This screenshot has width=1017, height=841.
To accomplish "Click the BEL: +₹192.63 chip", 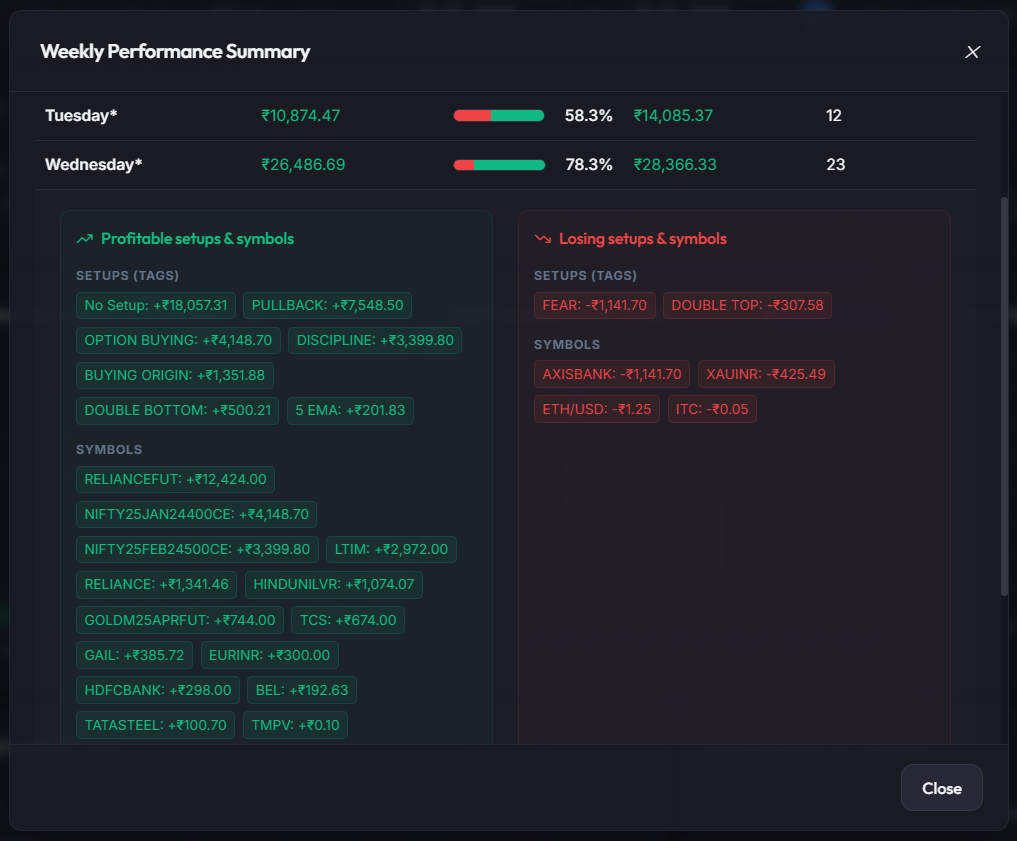I will (x=302, y=690).
